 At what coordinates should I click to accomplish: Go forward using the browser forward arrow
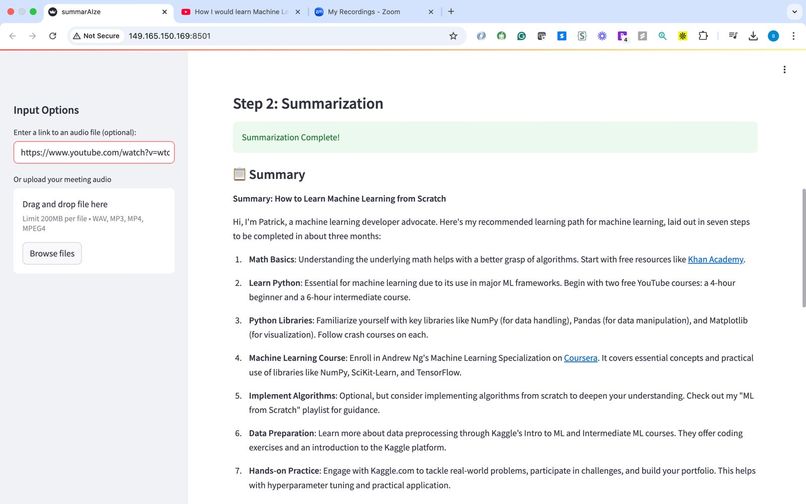[x=32, y=36]
